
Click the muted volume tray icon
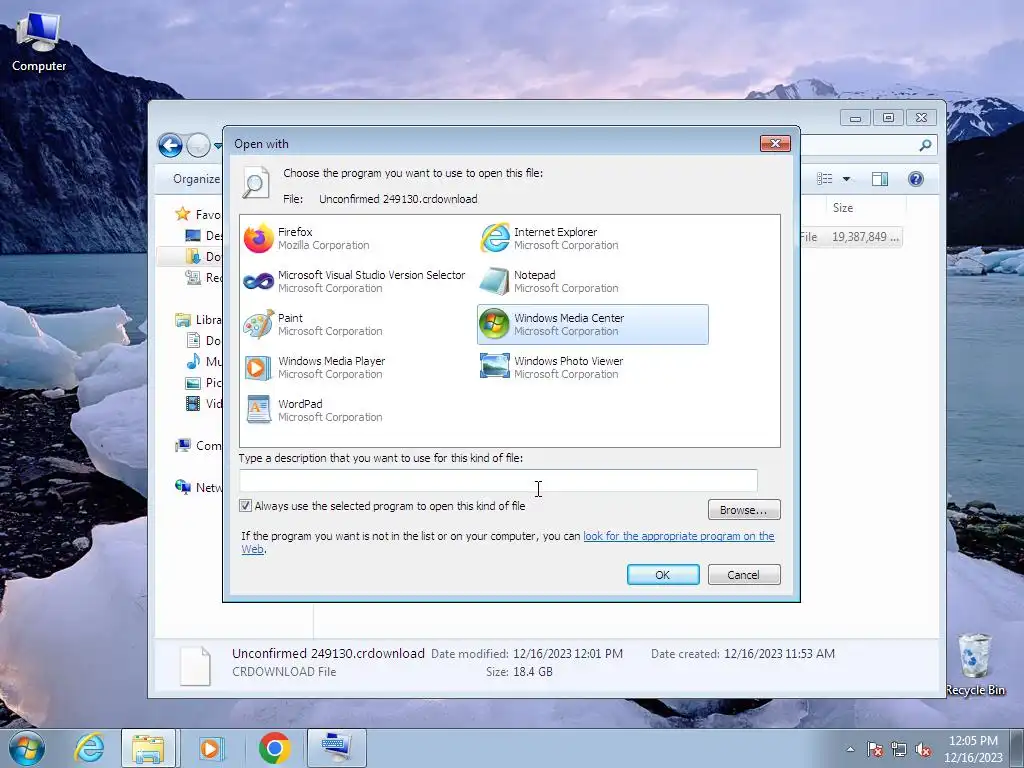[x=923, y=750]
